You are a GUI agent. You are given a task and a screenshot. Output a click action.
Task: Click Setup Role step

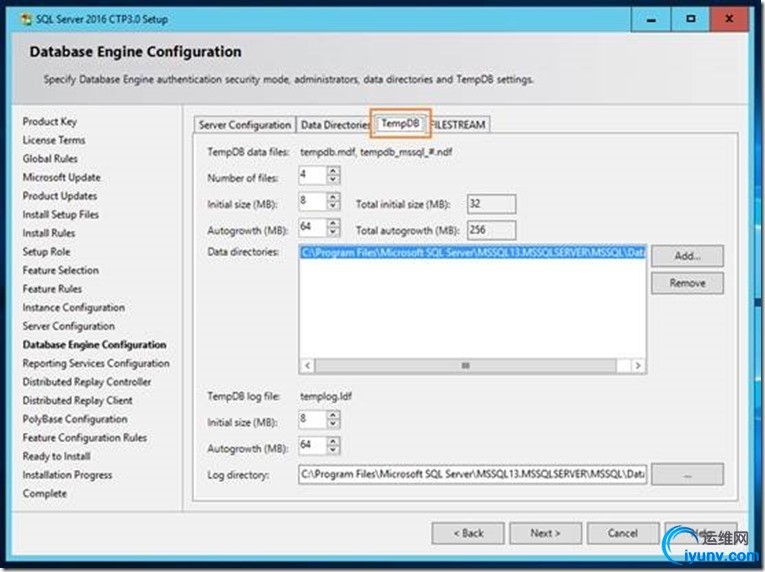pos(46,251)
